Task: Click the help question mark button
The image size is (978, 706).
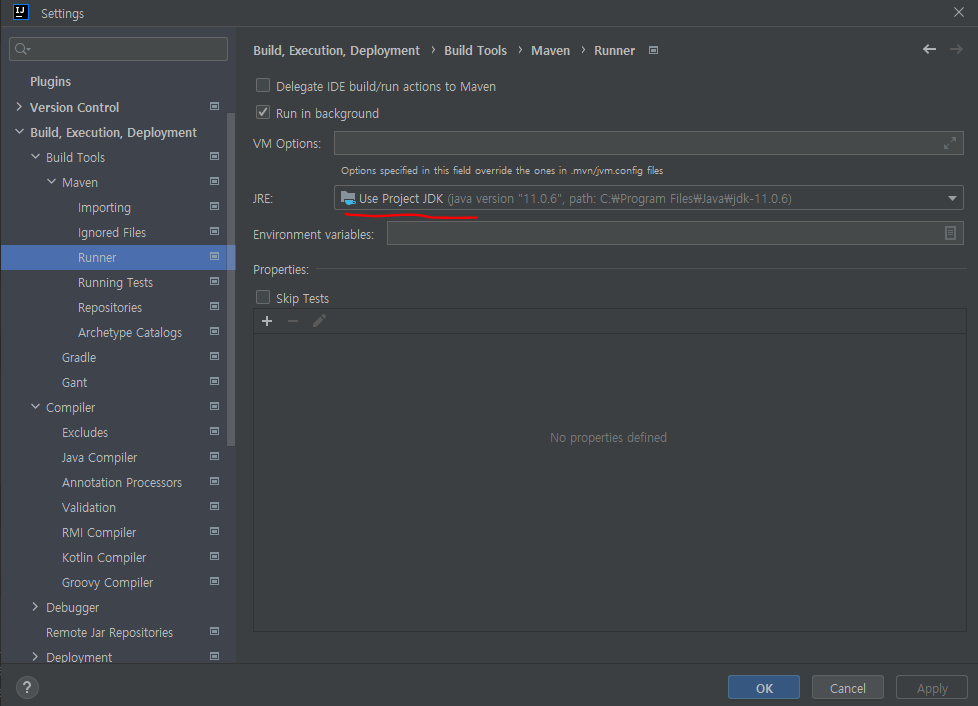Action: (x=27, y=688)
